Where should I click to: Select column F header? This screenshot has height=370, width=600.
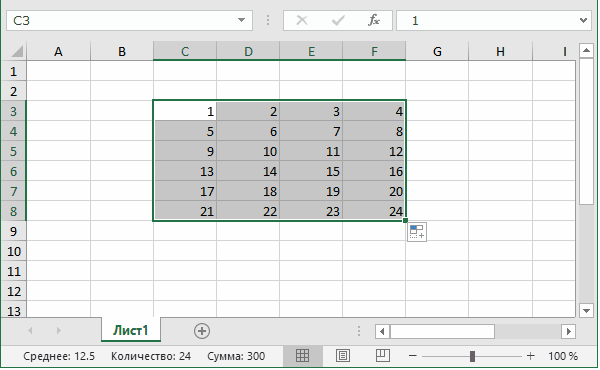click(374, 51)
